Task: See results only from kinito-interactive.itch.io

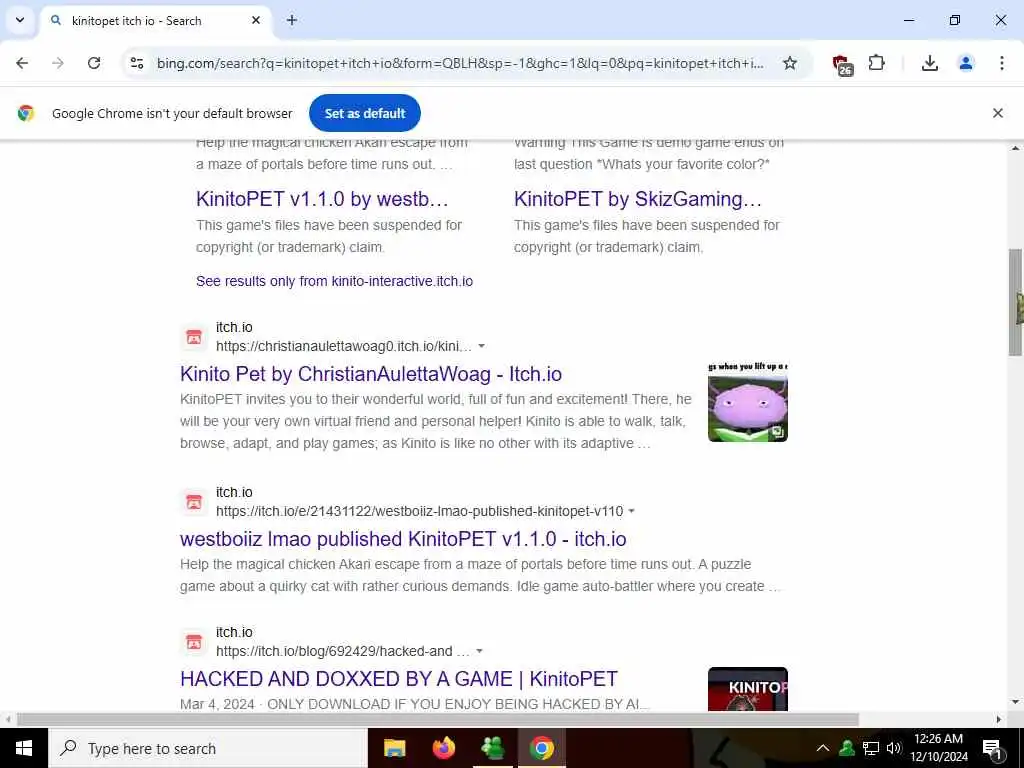Action: (x=334, y=281)
